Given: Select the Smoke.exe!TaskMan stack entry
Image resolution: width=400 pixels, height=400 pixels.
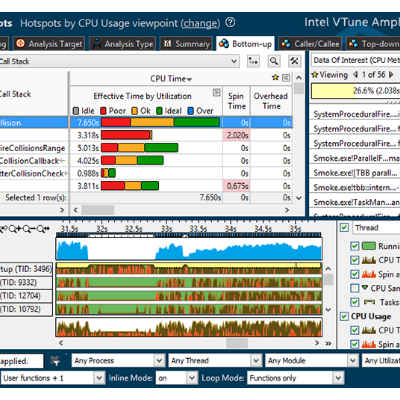Looking at the screenshot, I should tap(356, 202).
